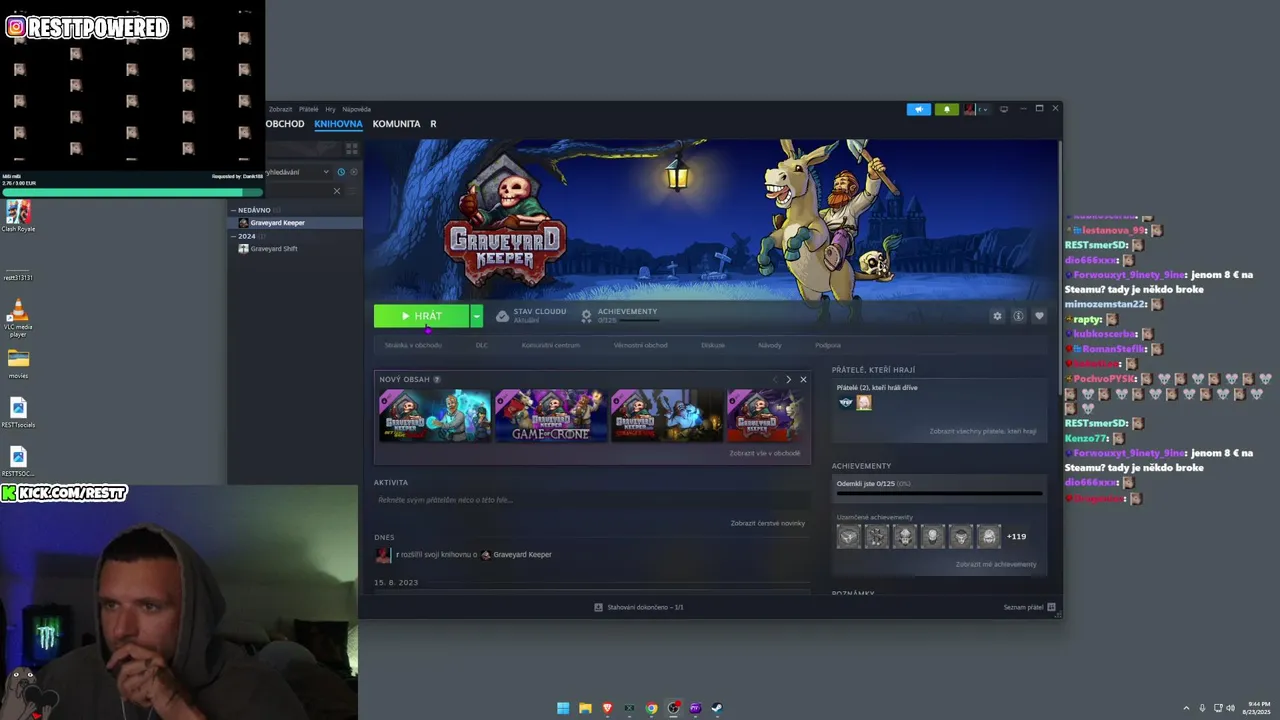Open the last locked achievement icon
The height and width of the screenshot is (720, 1280).
click(x=988, y=537)
